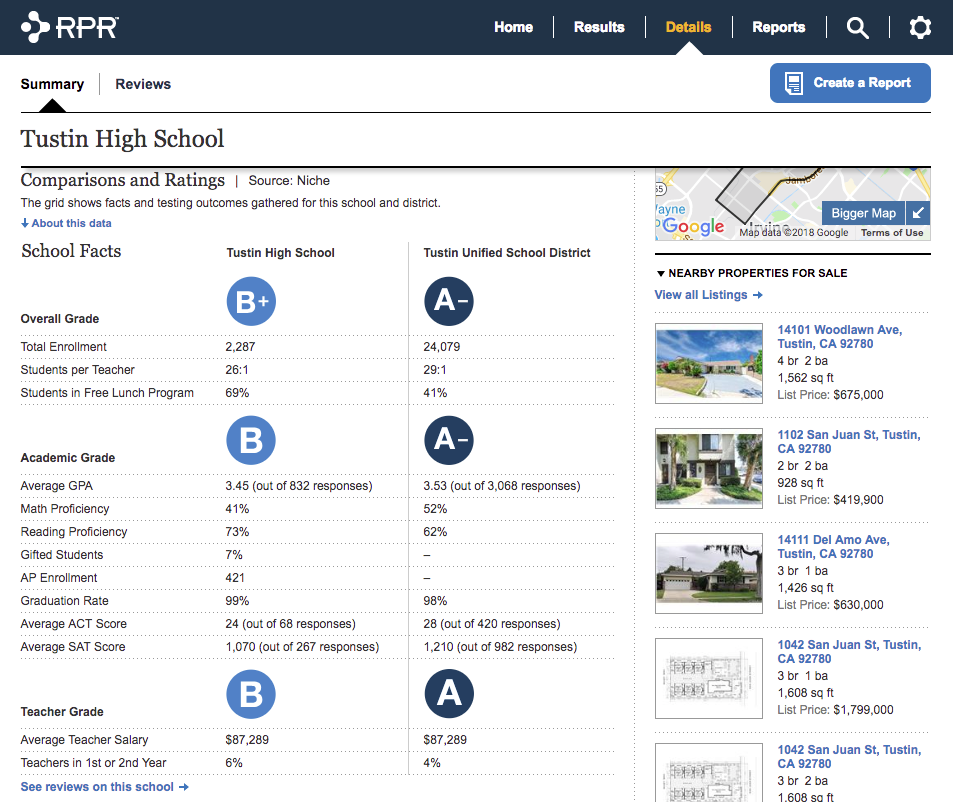
Task: Open the Results menu
Action: click(599, 27)
